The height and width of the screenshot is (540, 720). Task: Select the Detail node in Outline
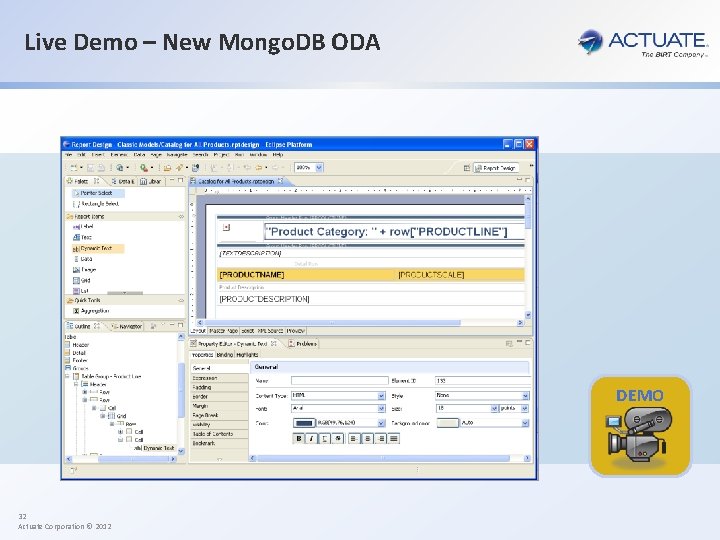pos(75,353)
